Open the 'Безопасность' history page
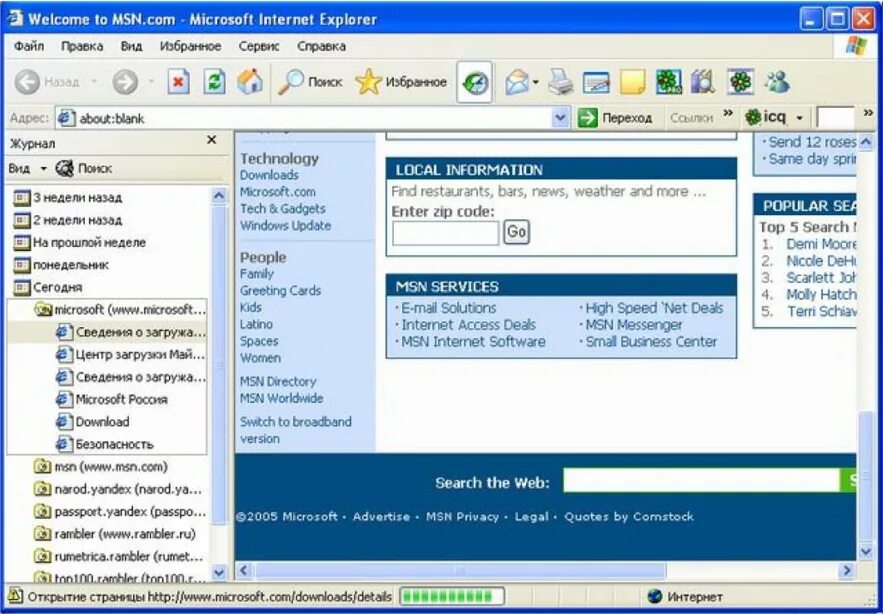Screen dimensions: 883x614 105,444
